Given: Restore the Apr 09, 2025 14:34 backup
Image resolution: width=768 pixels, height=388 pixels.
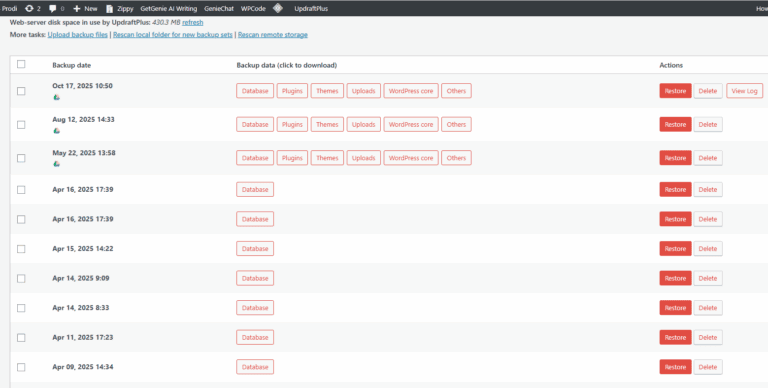Looking at the screenshot, I should tap(675, 367).
